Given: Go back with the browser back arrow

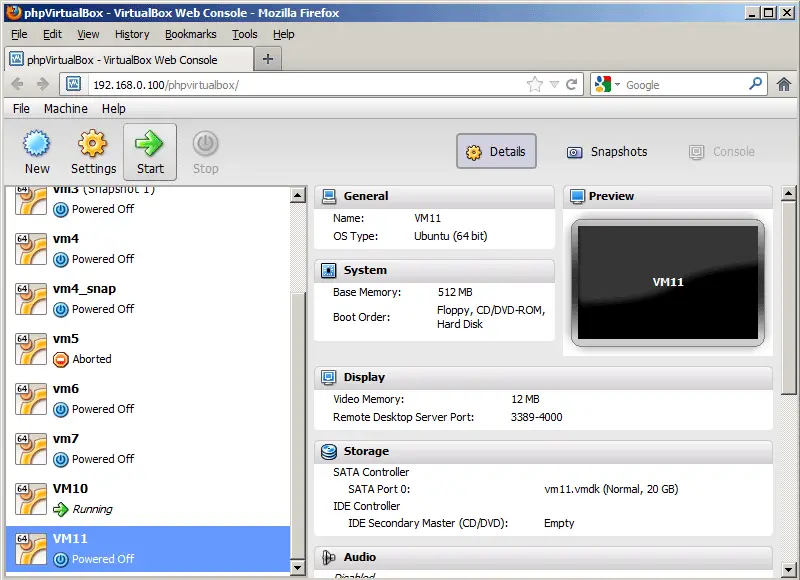Looking at the screenshot, I should point(17,84).
